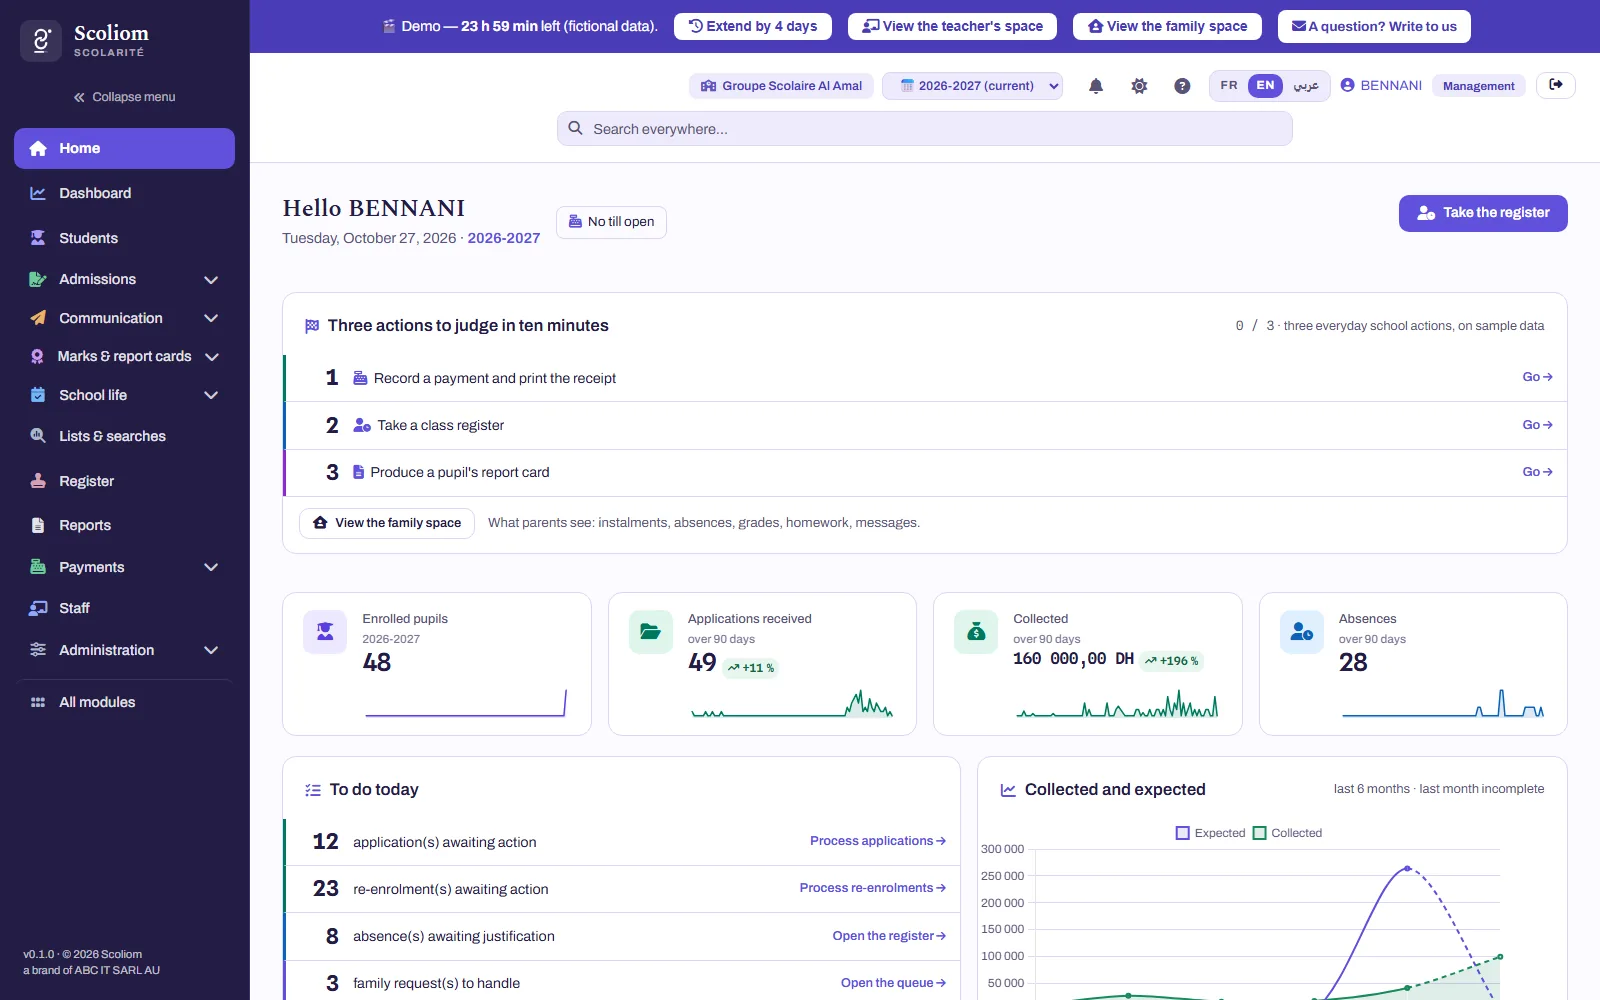Open the 2026-2027 school year dropdown
This screenshot has height=1000, width=1600.
pyautogui.click(x=972, y=86)
